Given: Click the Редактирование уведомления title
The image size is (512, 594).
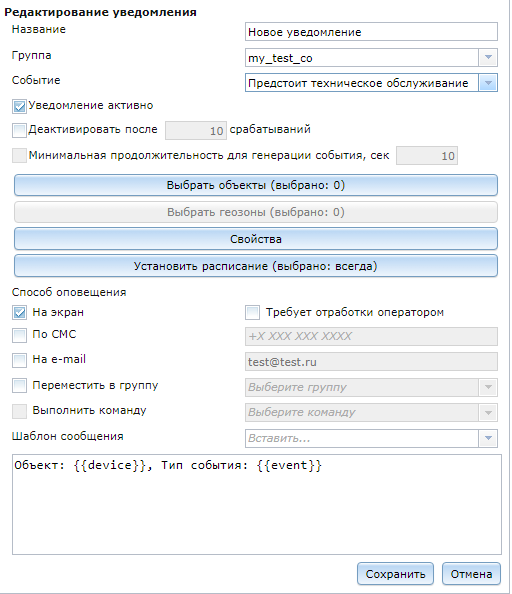Looking at the screenshot, I should (100, 12).
